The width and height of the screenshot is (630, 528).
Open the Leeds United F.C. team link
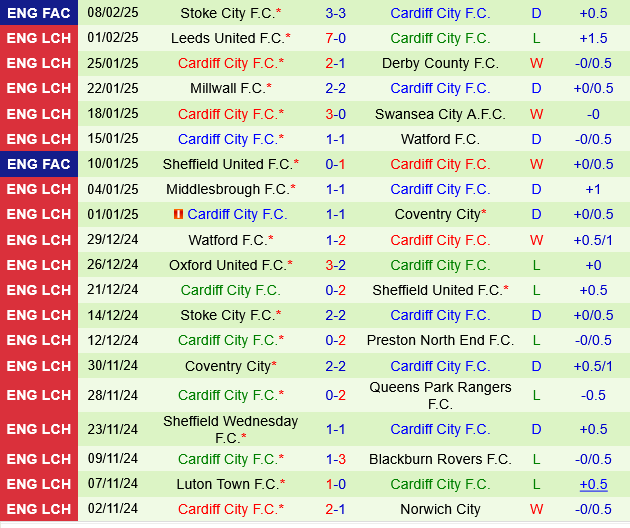230,38
